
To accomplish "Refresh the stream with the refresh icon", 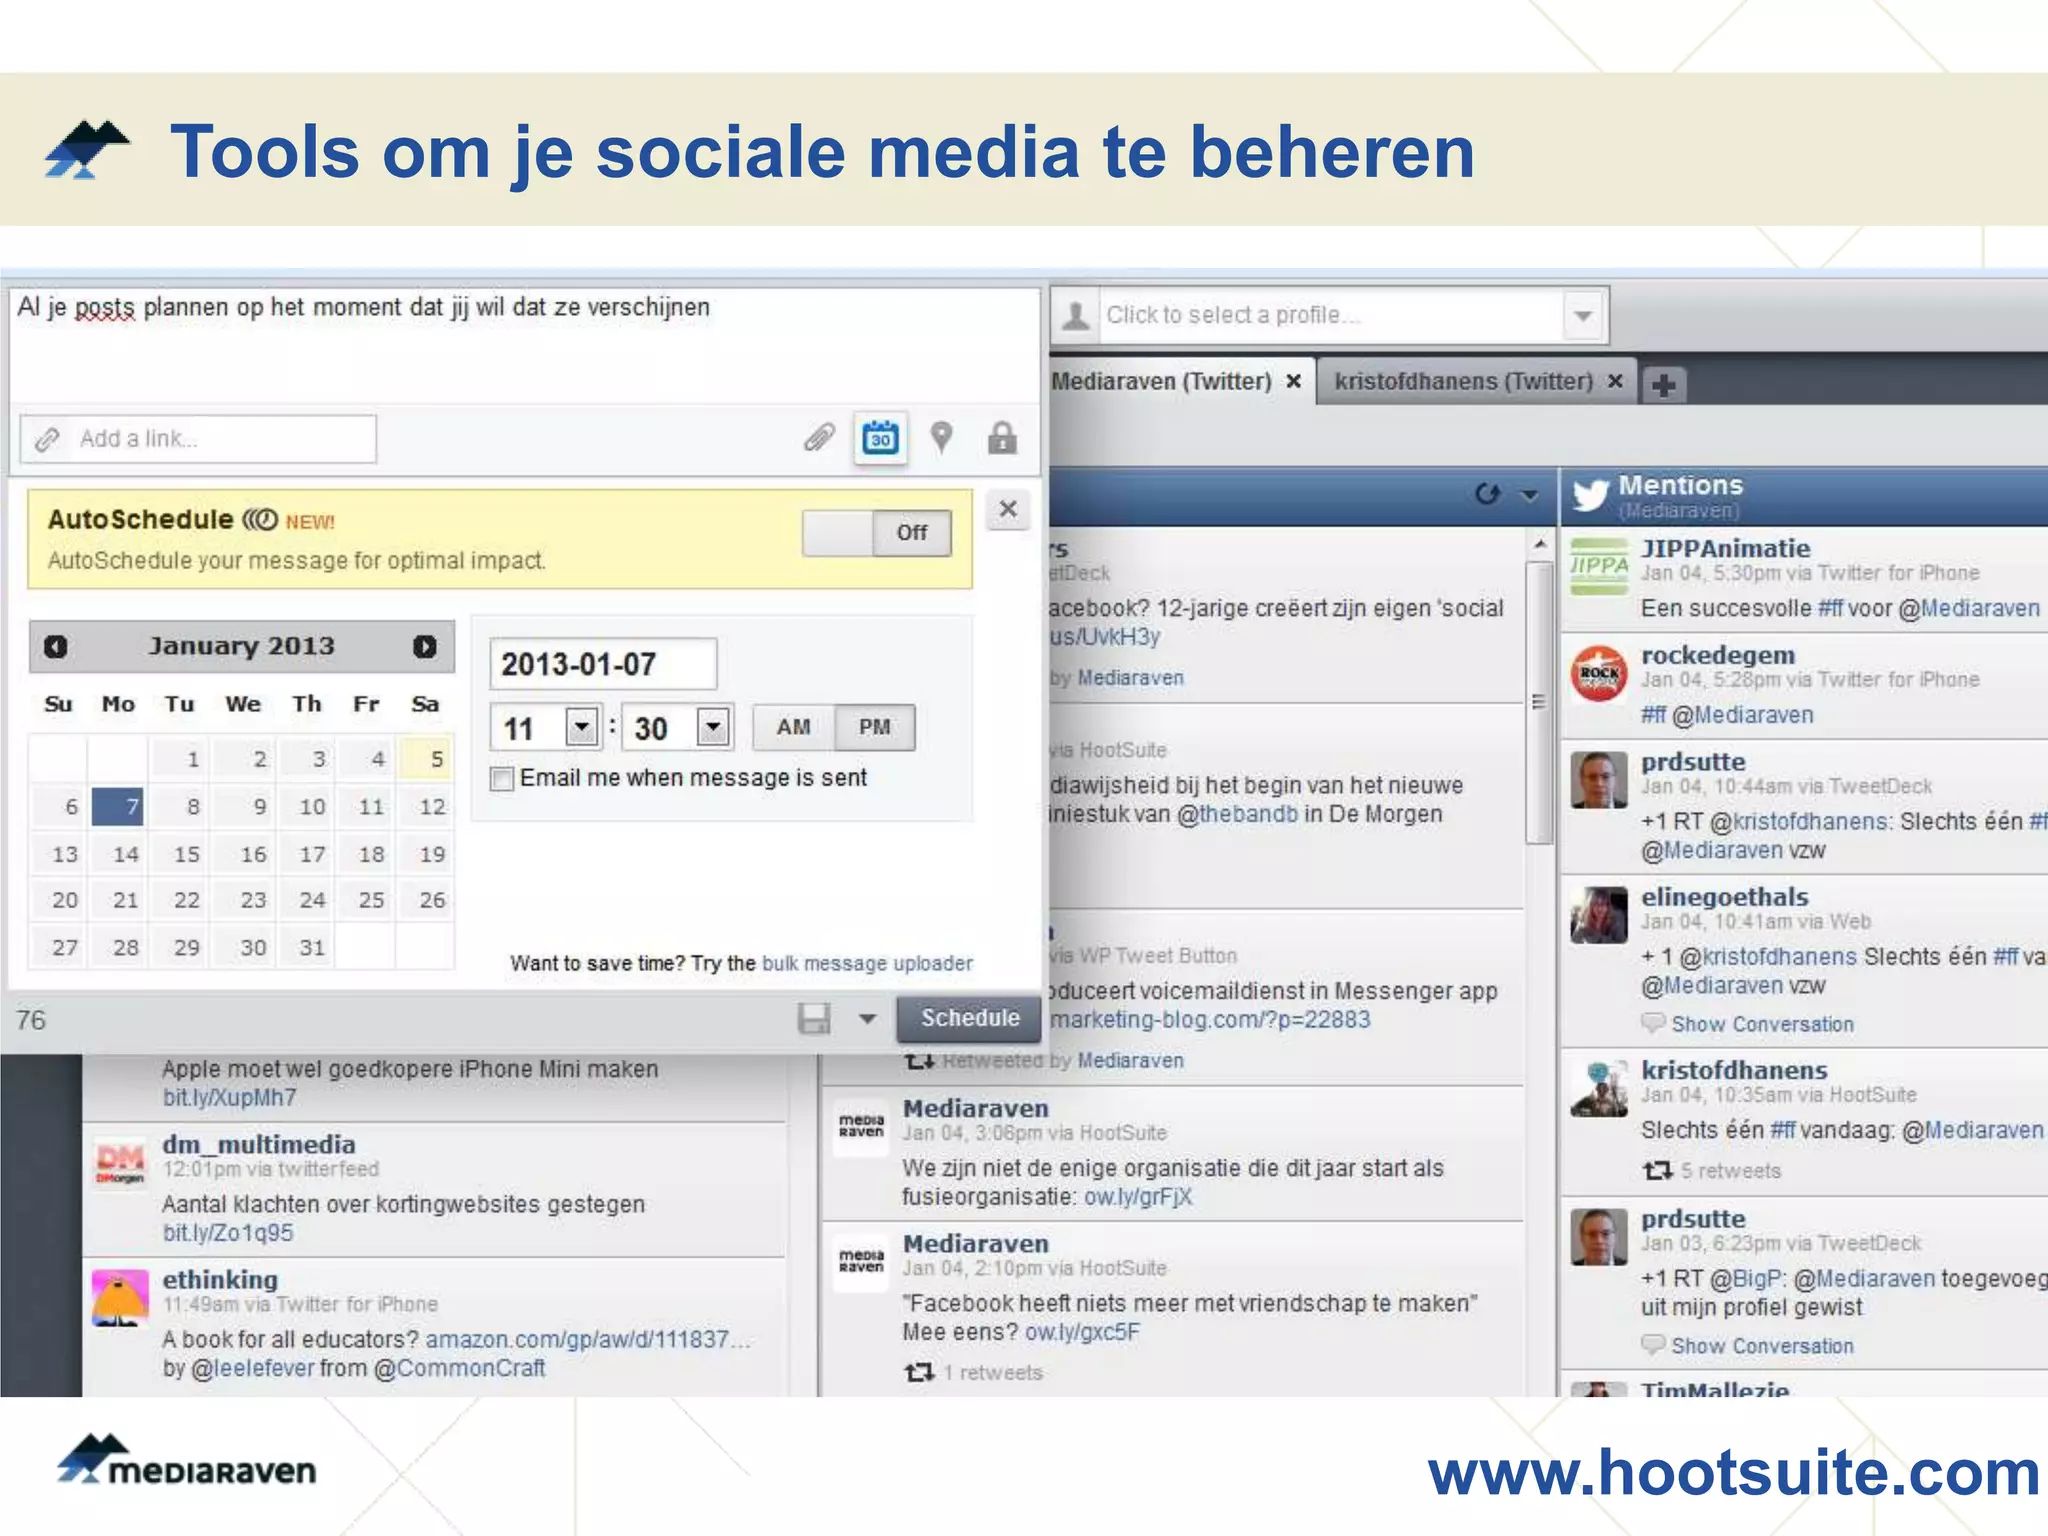I will 1488,494.
